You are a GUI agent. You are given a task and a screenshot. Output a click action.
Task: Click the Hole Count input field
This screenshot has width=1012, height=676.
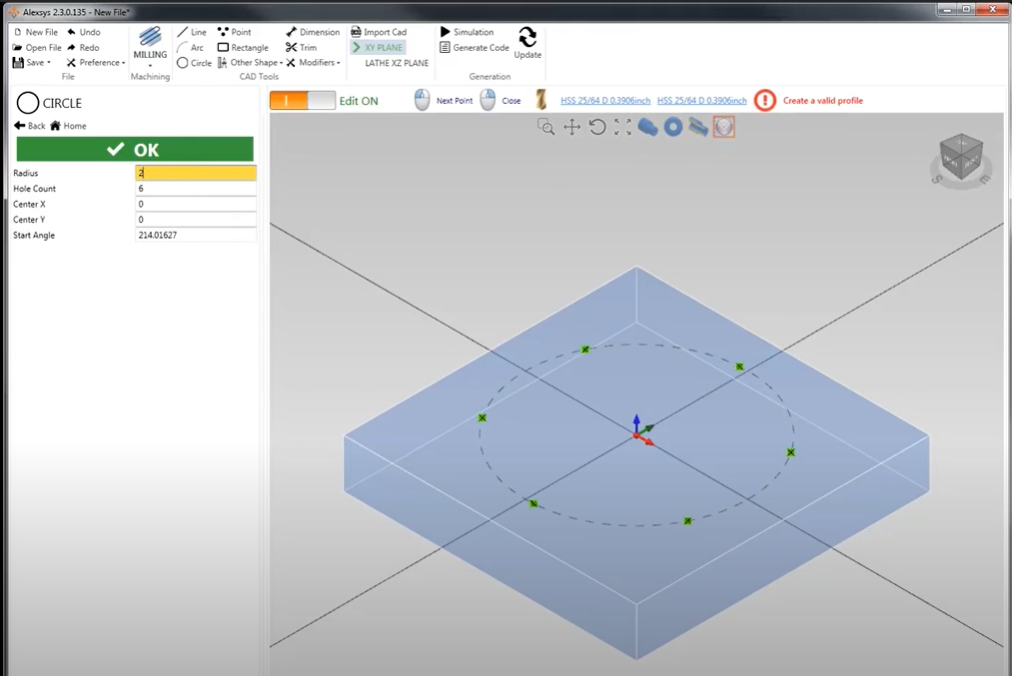196,189
